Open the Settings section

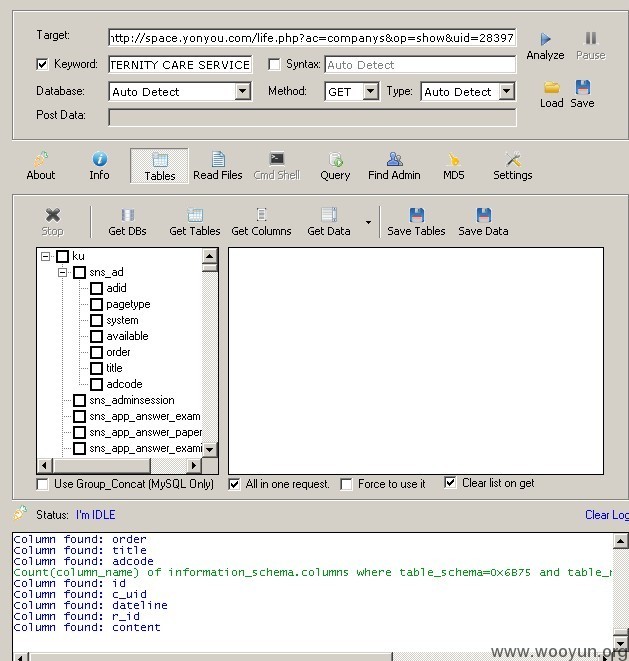(x=513, y=166)
